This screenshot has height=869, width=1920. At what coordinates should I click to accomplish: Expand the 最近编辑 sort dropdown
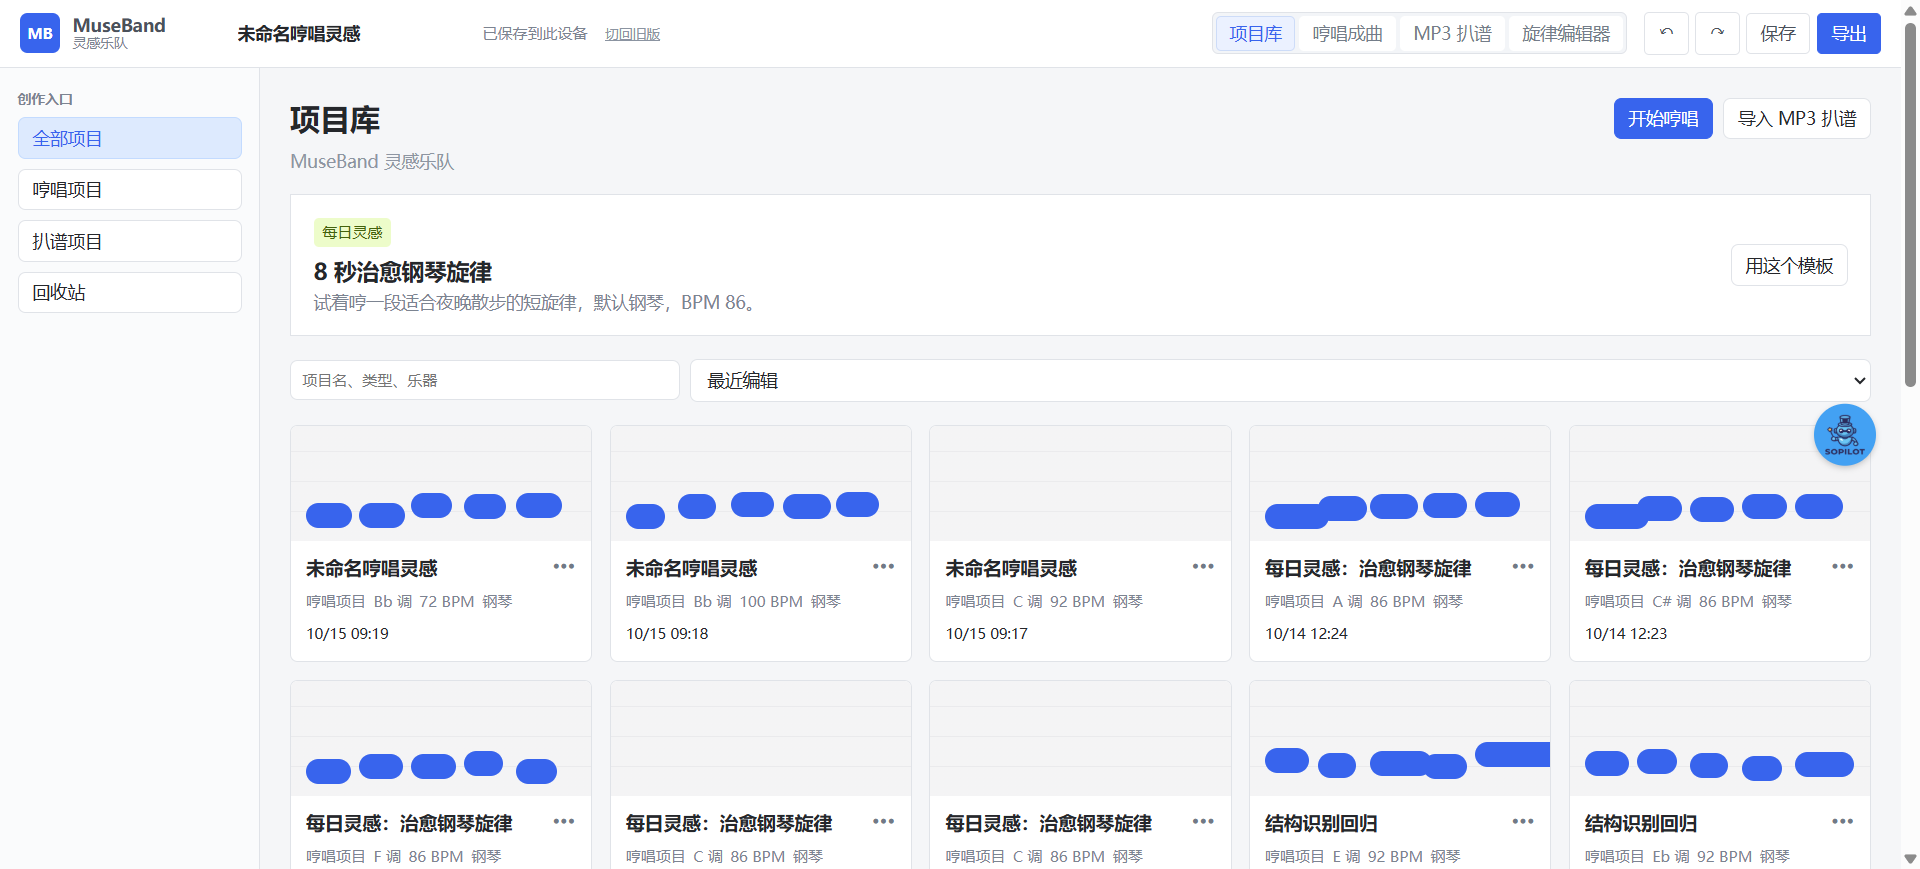coord(1280,380)
